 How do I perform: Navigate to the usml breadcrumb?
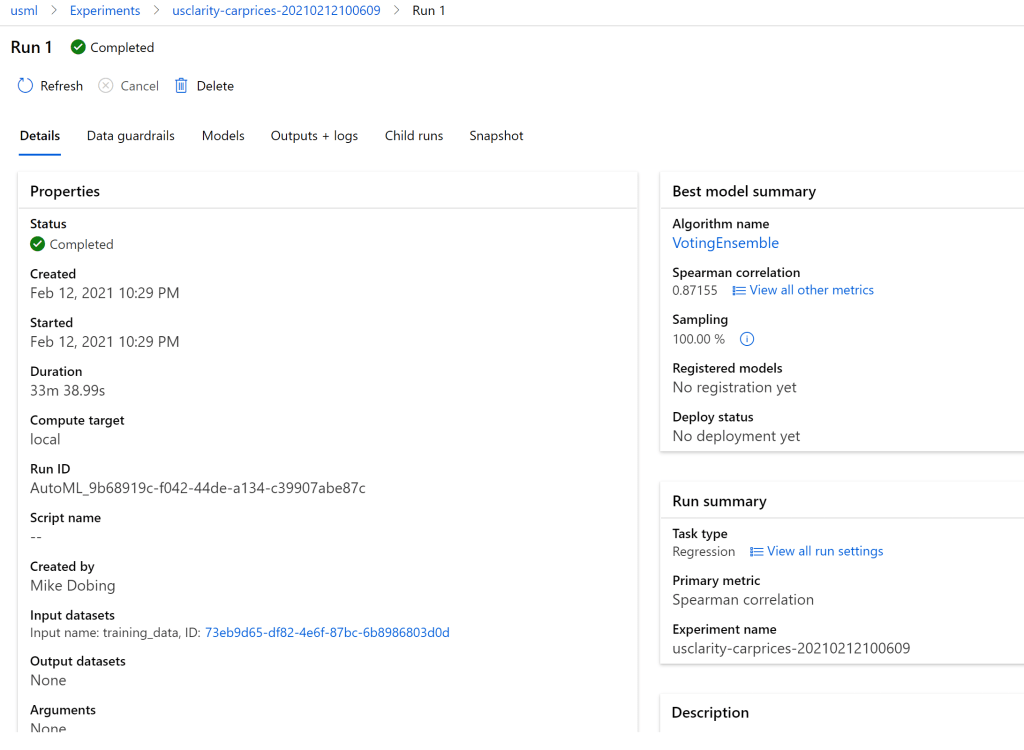pyautogui.click(x=23, y=10)
